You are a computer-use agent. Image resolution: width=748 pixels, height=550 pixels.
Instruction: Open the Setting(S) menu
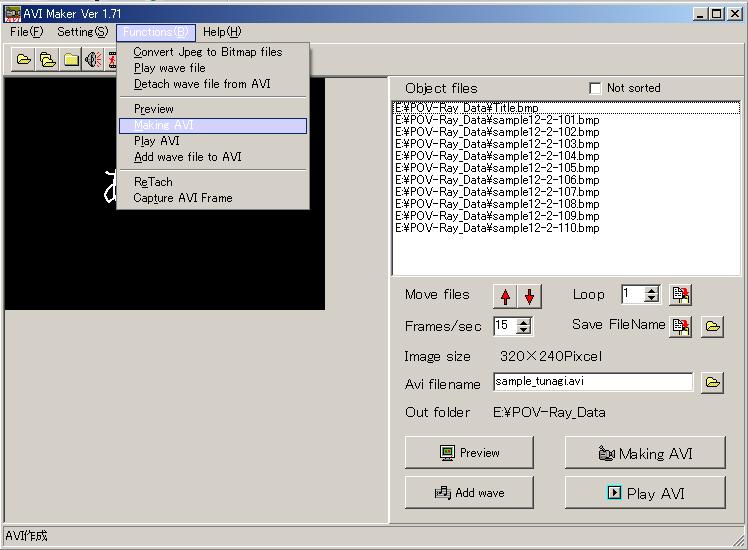(83, 32)
